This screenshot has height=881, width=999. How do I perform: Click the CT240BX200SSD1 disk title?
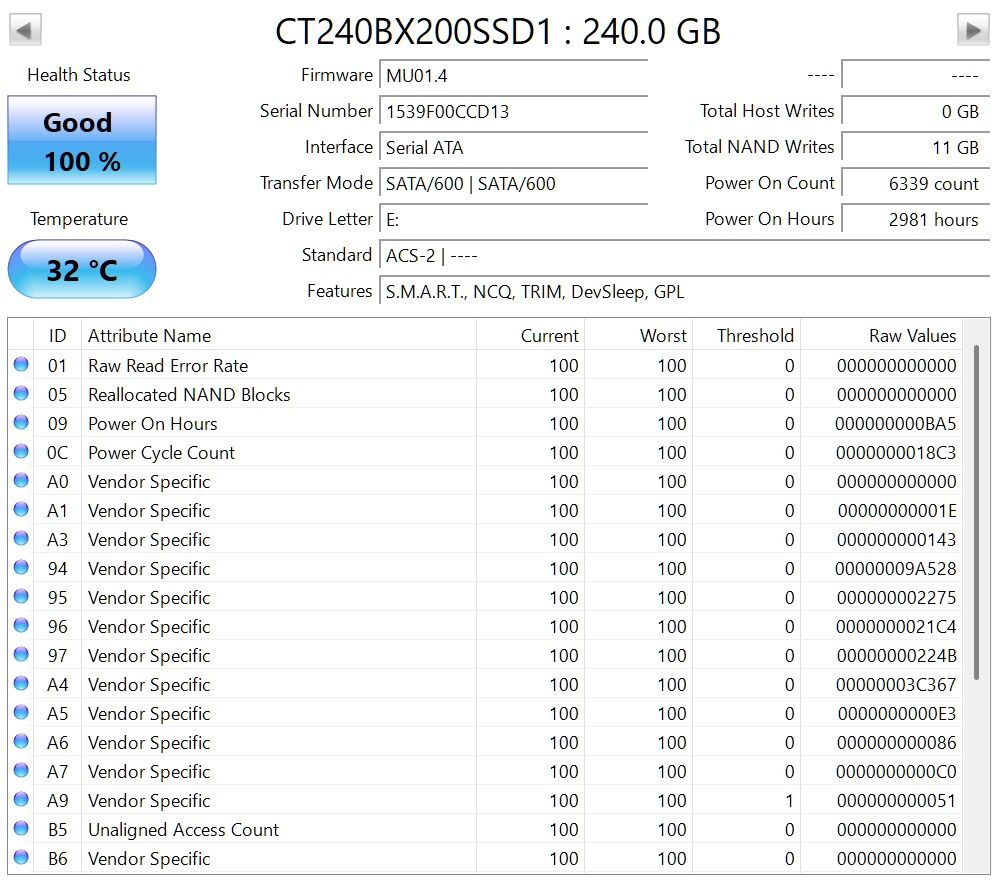pyautogui.click(x=498, y=32)
